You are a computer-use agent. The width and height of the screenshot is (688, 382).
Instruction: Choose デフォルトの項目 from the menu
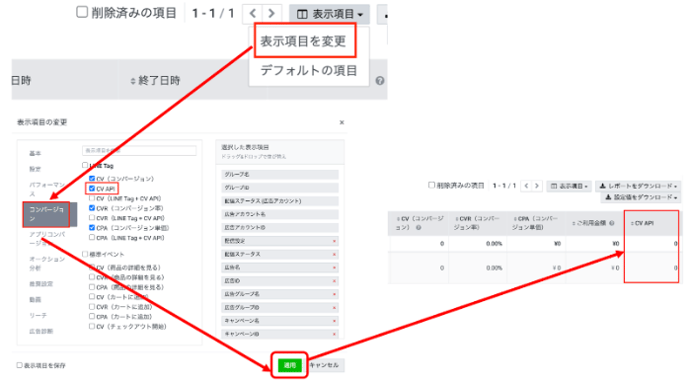click(x=309, y=70)
